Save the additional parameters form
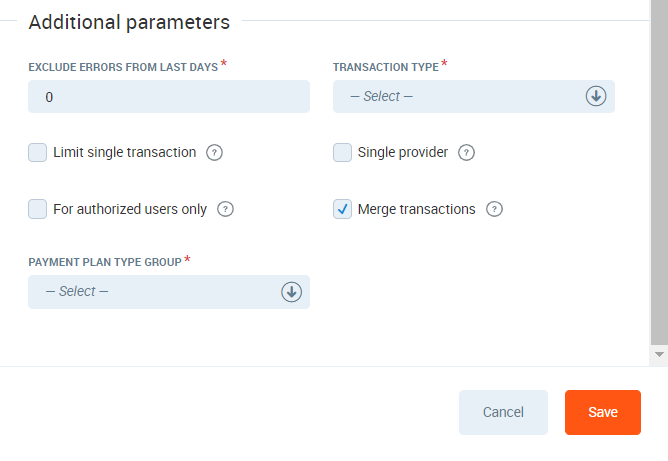668x461 pixels. point(602,412)
